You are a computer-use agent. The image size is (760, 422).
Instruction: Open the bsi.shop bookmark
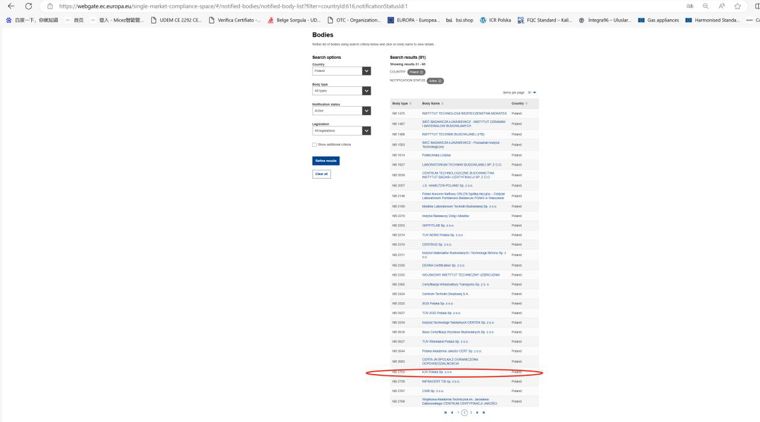click(459, 20)
